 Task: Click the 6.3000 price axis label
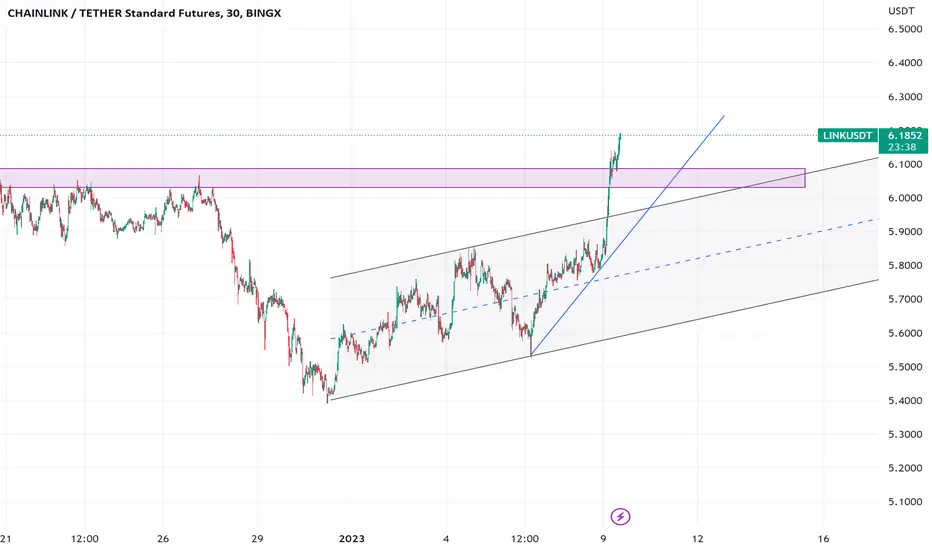[x=905, y=96]
